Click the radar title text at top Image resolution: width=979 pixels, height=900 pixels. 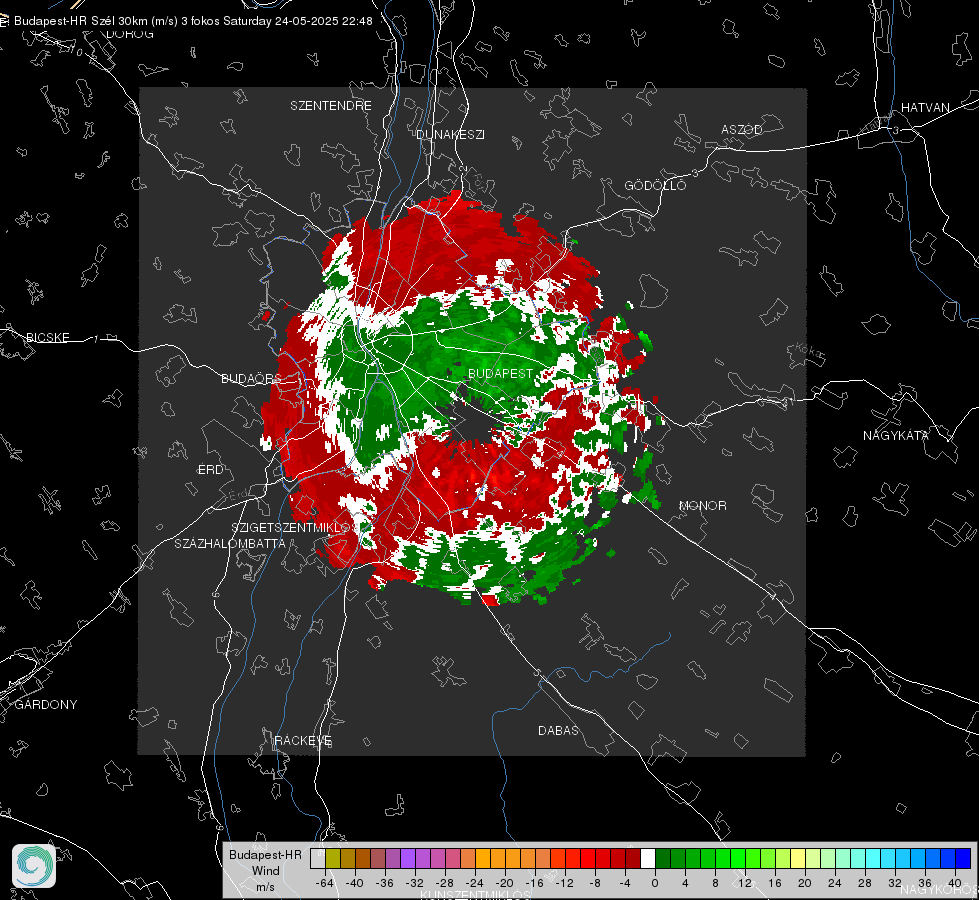click(x=193, y=21)
